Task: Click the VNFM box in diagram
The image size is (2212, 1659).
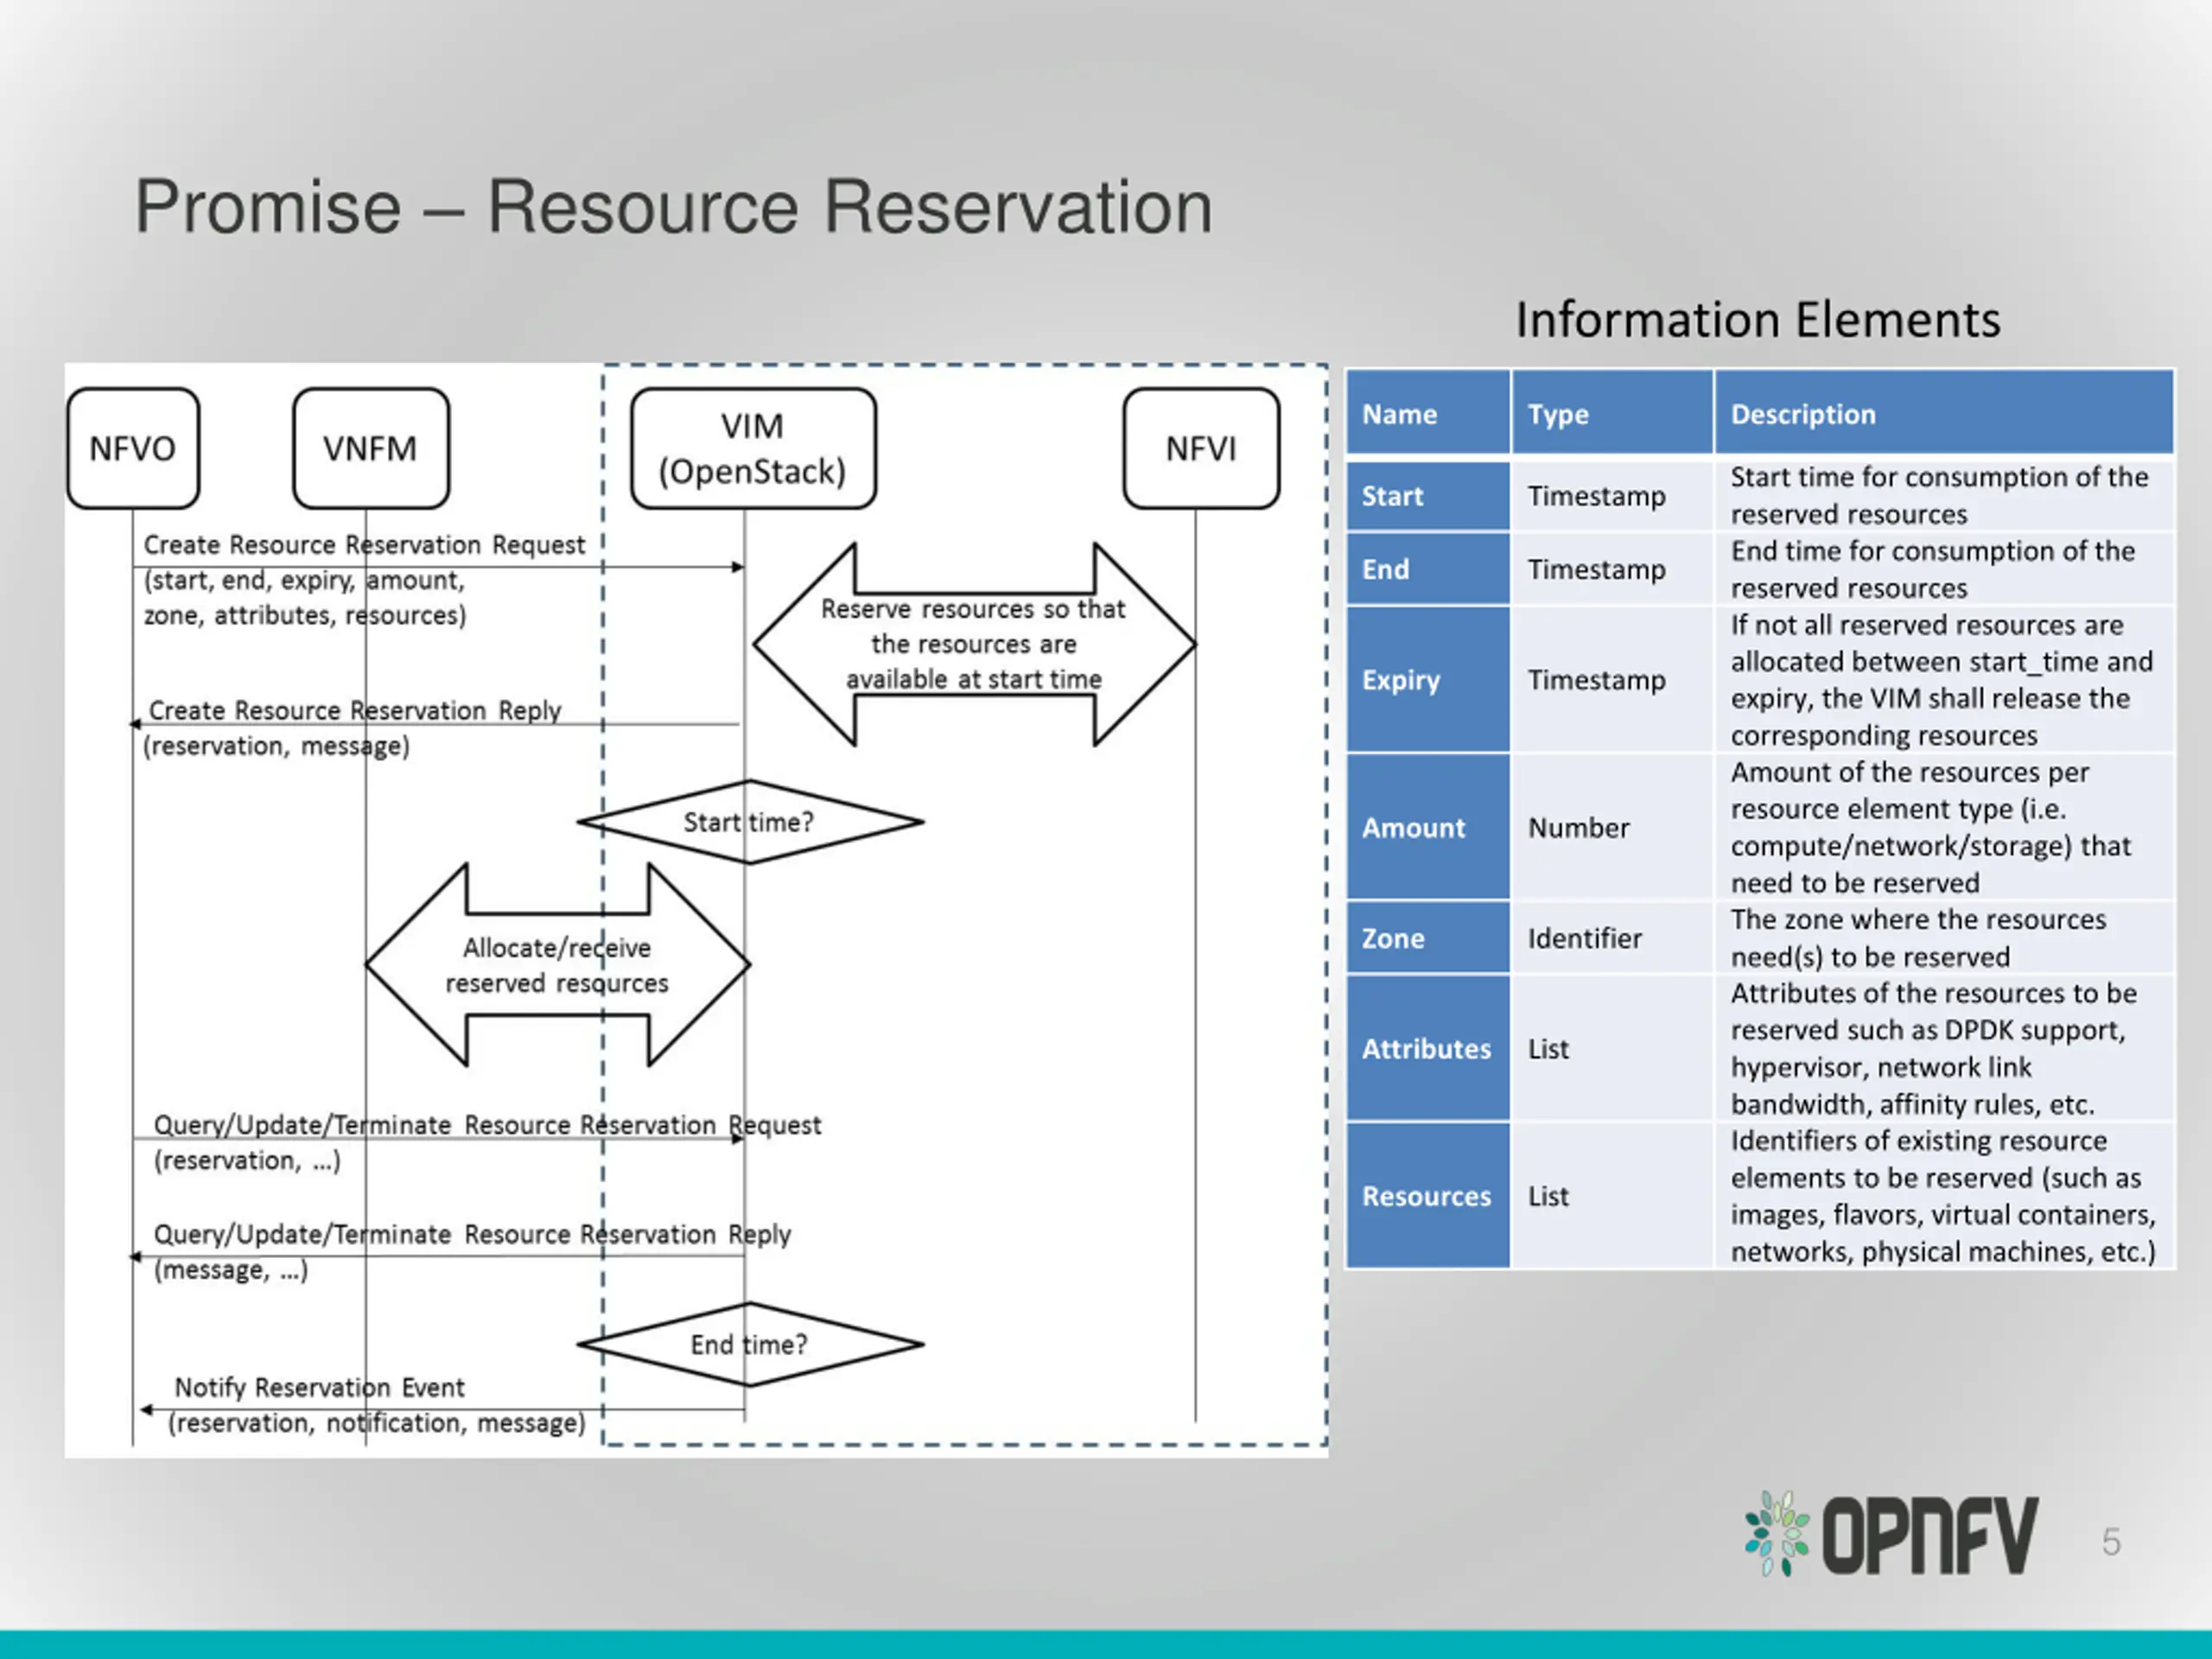Action: [x=371, y=448]
